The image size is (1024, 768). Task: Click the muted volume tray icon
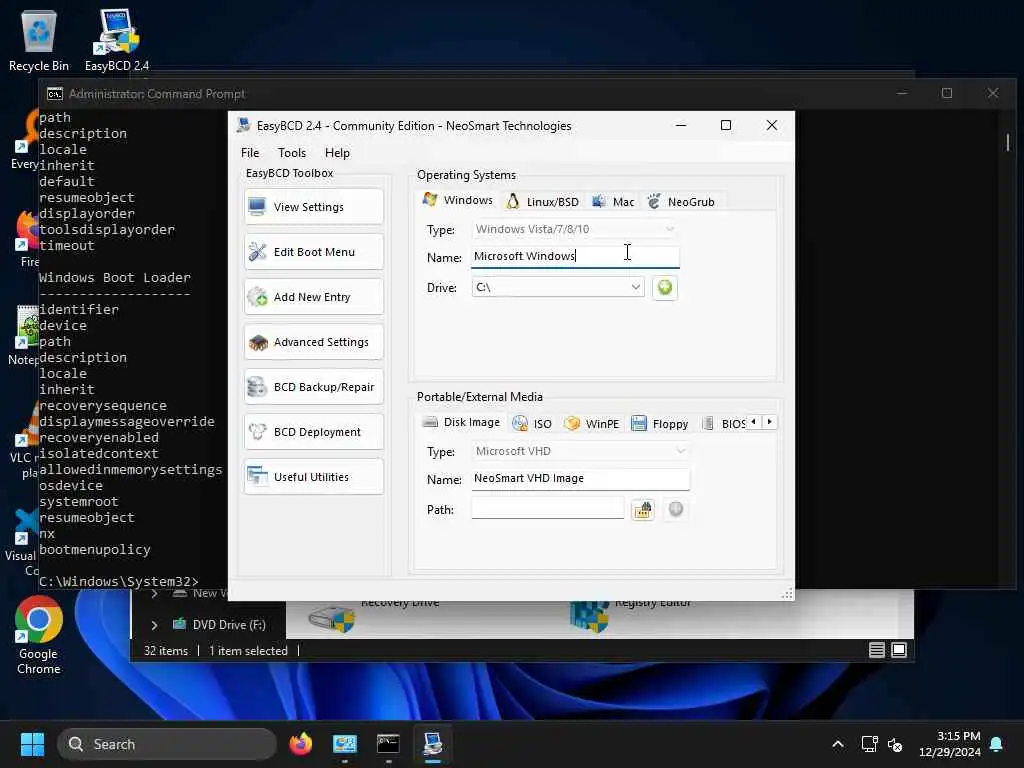[x=895, y=744]
